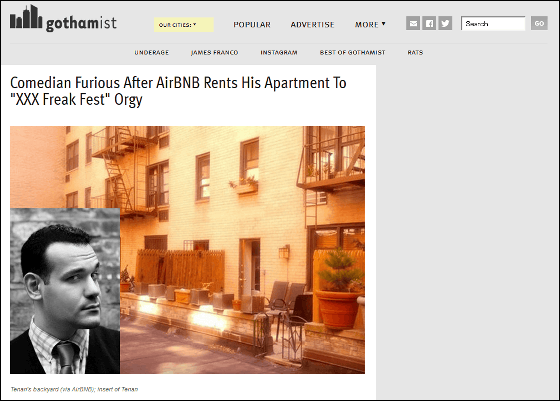Open the James Franco topic
The image size is (560, 401).
[214, 52]
